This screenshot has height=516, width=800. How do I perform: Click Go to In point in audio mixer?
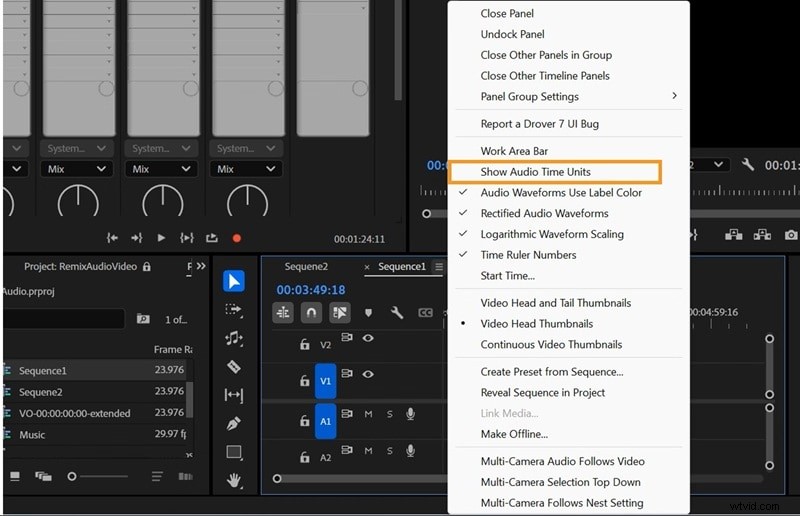click(x=112, y=238)
